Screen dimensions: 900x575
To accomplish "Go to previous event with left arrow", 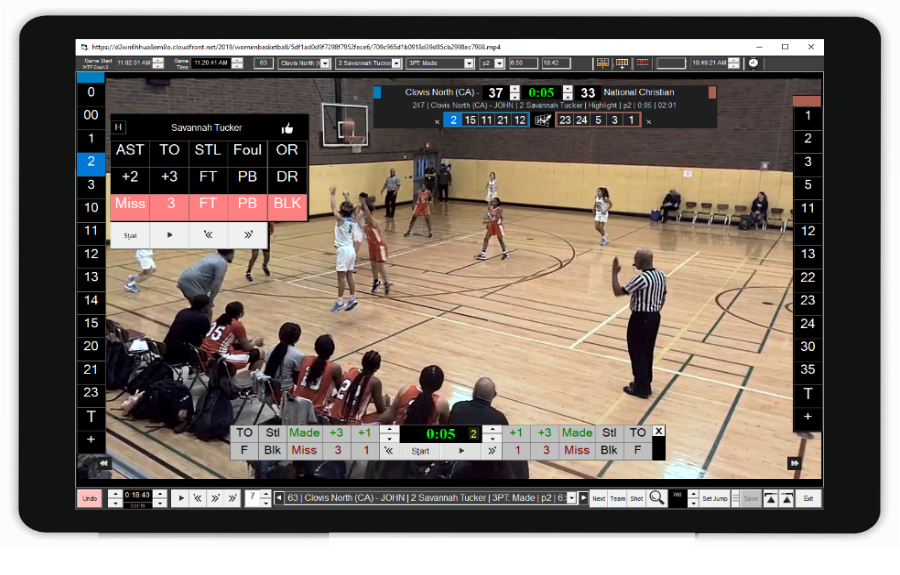I will point(279,498).
